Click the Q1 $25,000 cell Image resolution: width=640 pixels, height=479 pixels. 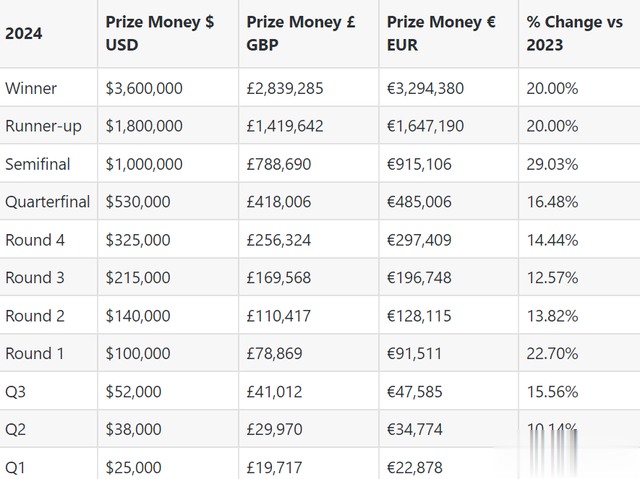[133, 468]
